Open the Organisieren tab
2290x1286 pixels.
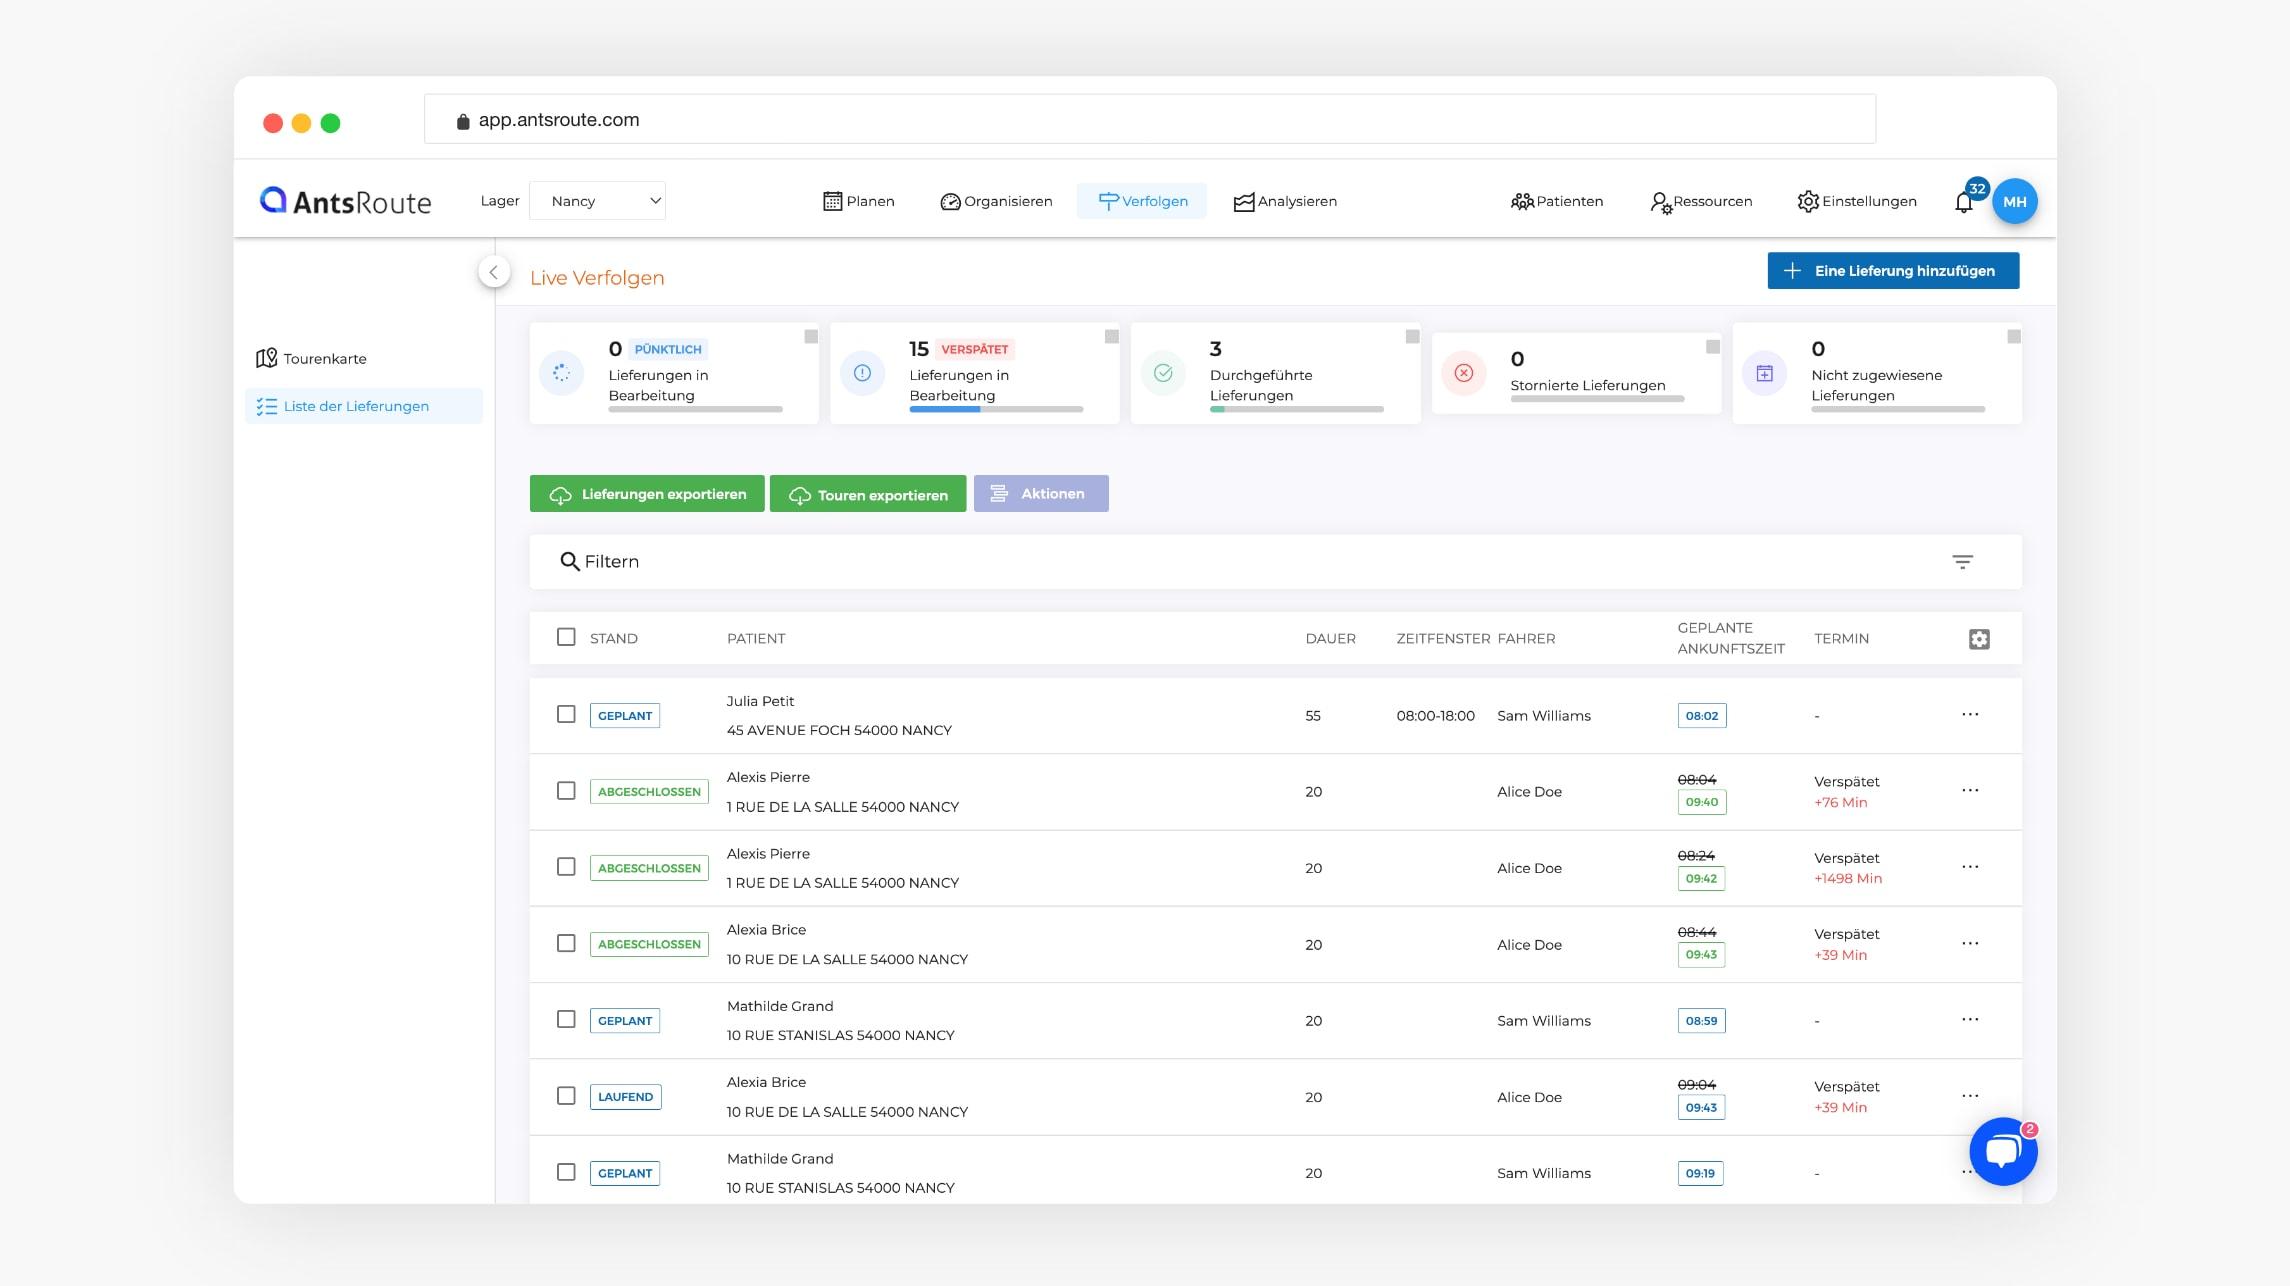(996, 201)
